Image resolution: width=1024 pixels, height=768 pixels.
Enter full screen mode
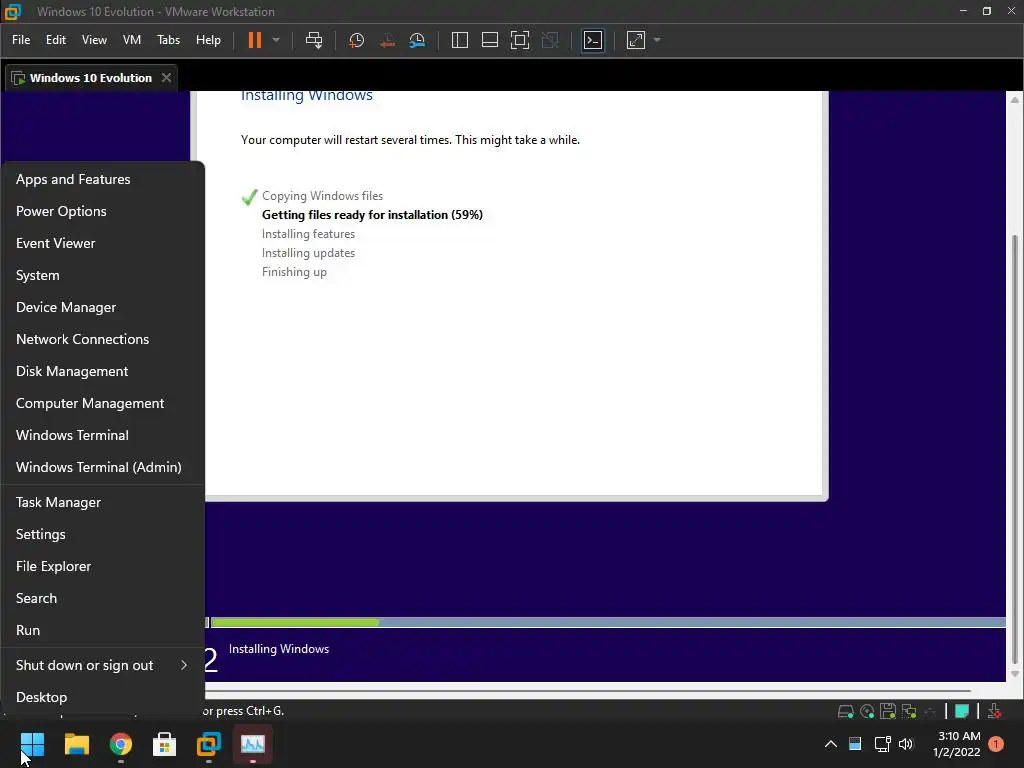tap(520, 40)
